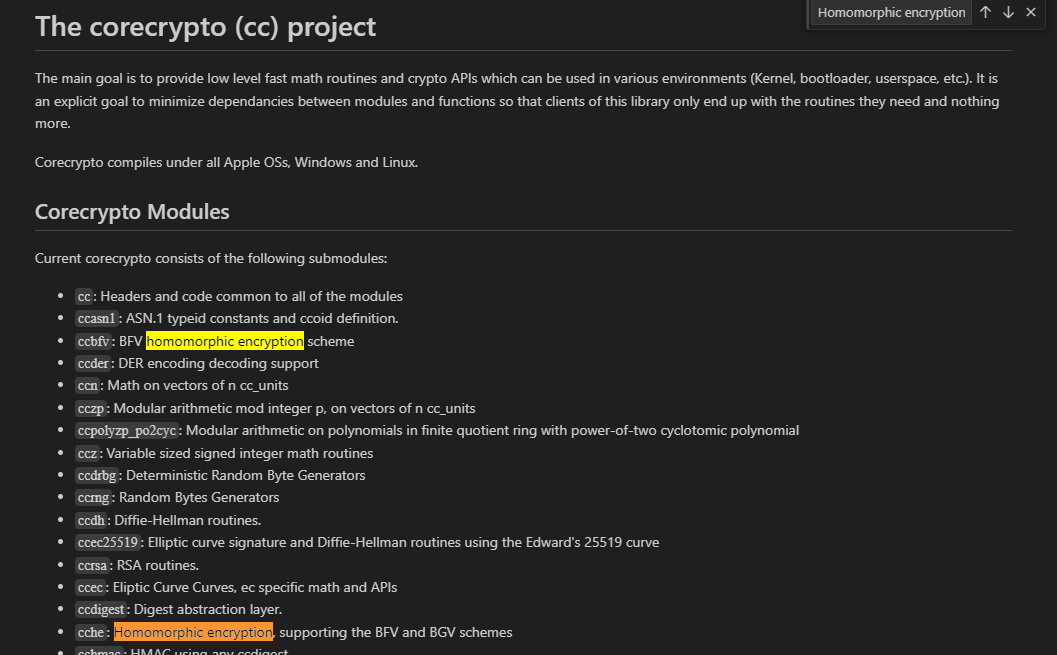Screen dimensions: 1057x655
Task: Click the 'The corecrypto (cc) project' heading
Action: click(206, 27)
